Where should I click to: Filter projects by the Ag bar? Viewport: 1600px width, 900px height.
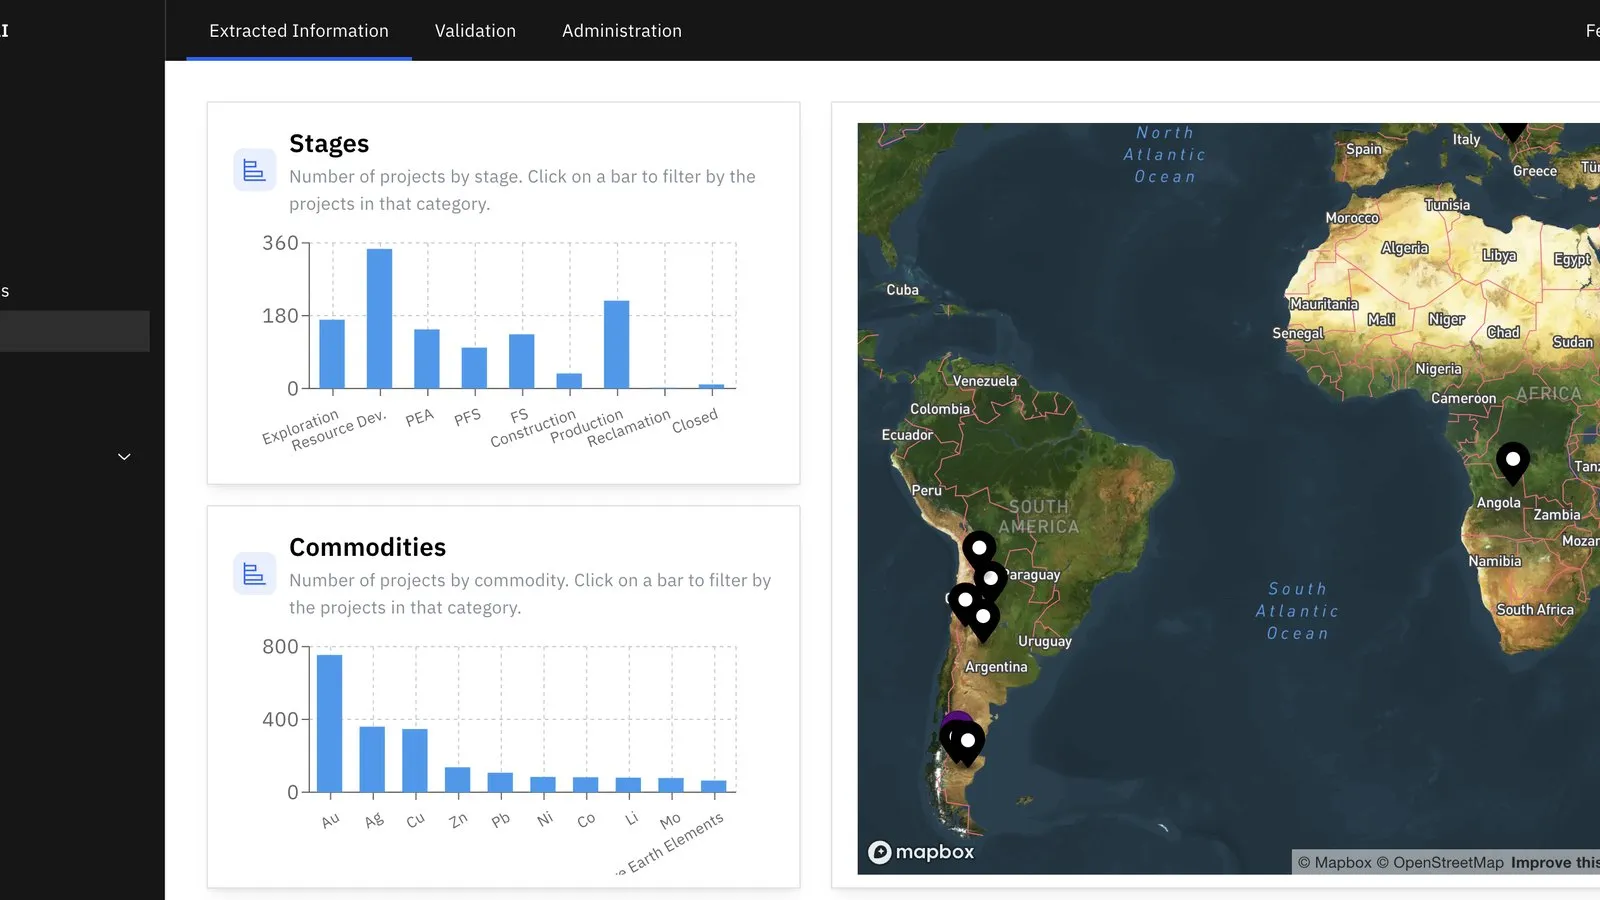click(372, 759)
